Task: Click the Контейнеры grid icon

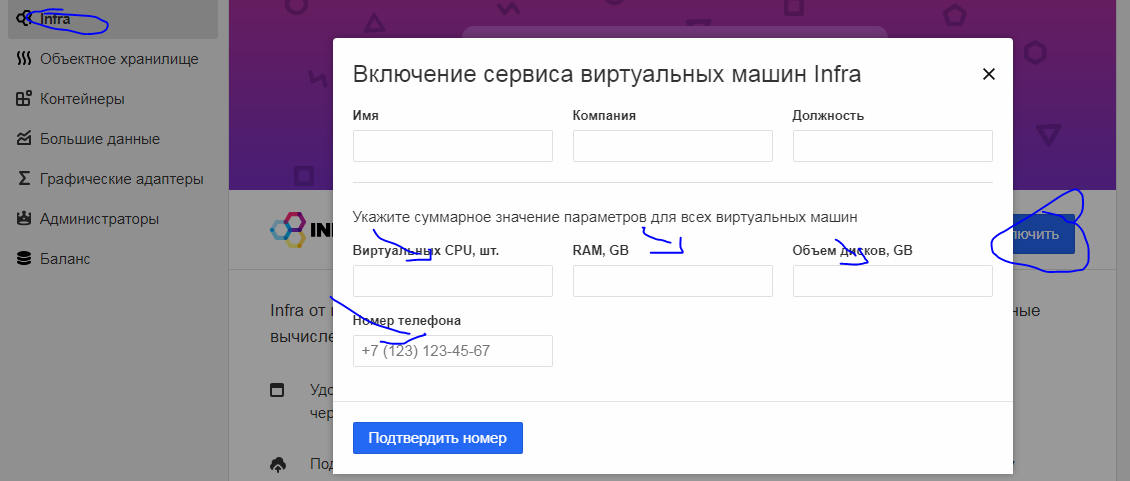Action: click(24, 99)
